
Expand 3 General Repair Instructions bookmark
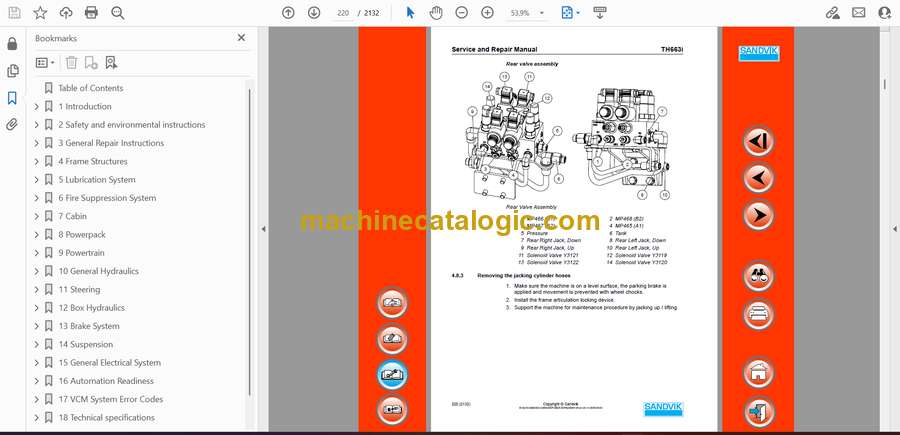coord(37,143)
